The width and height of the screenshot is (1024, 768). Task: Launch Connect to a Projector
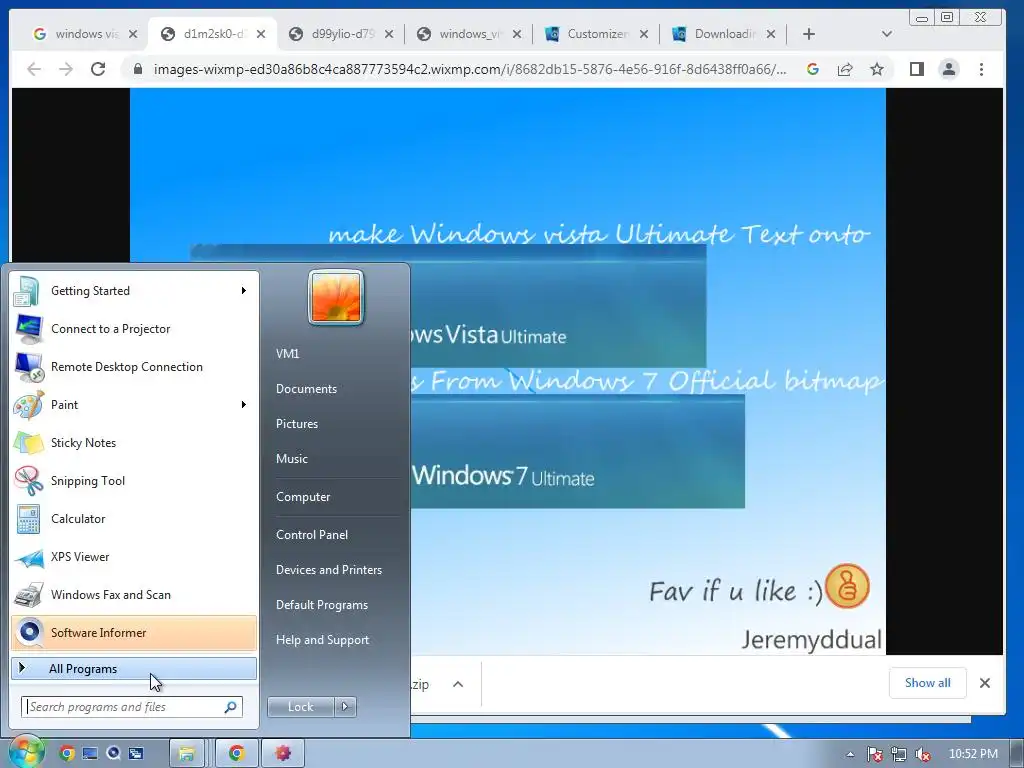[134, 328]
